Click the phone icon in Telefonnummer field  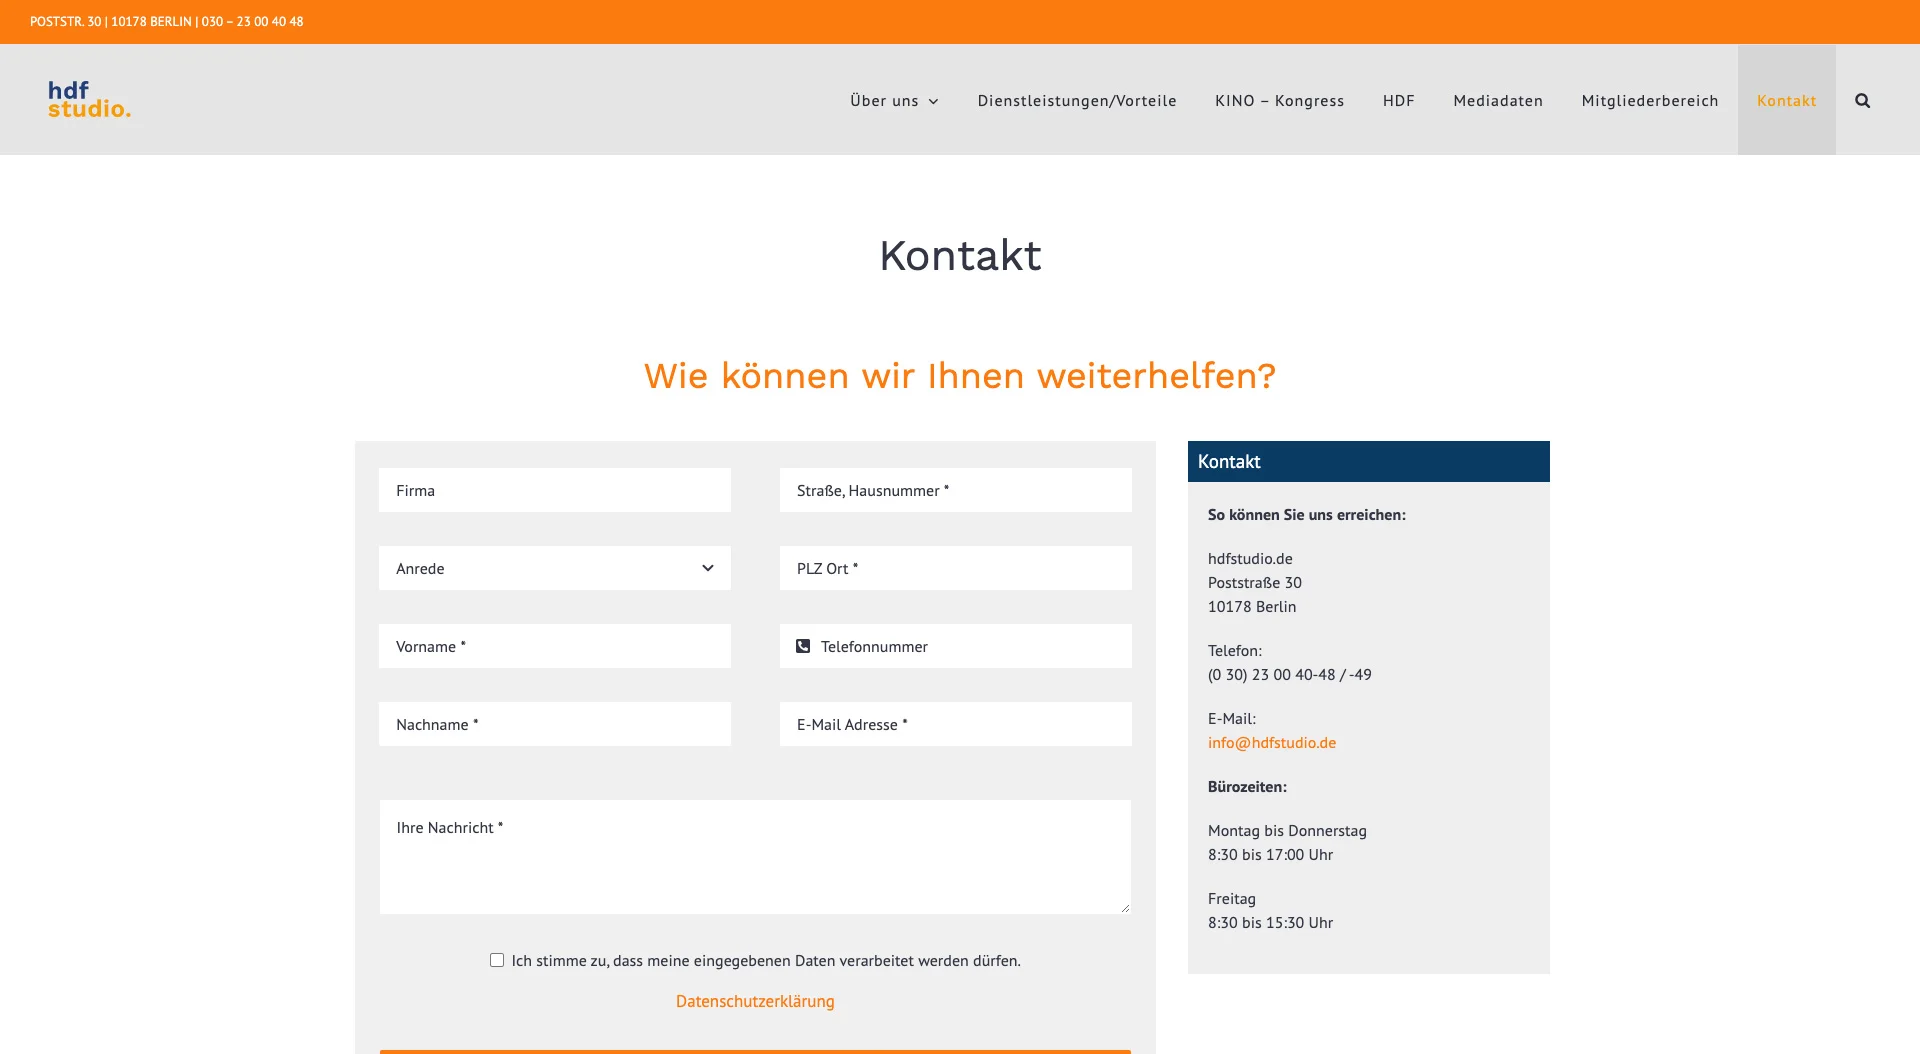(803, 646)
